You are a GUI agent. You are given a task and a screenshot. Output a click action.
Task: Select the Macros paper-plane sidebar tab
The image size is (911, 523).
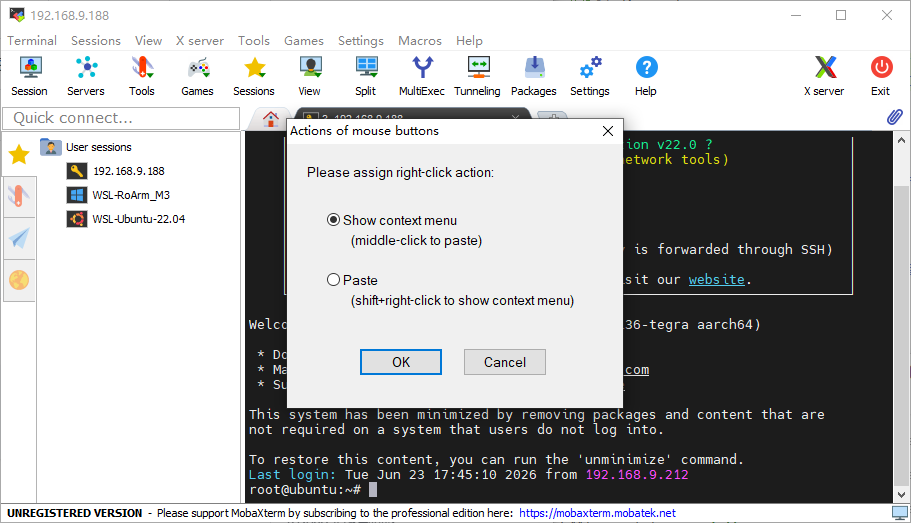tap(19, 238)
